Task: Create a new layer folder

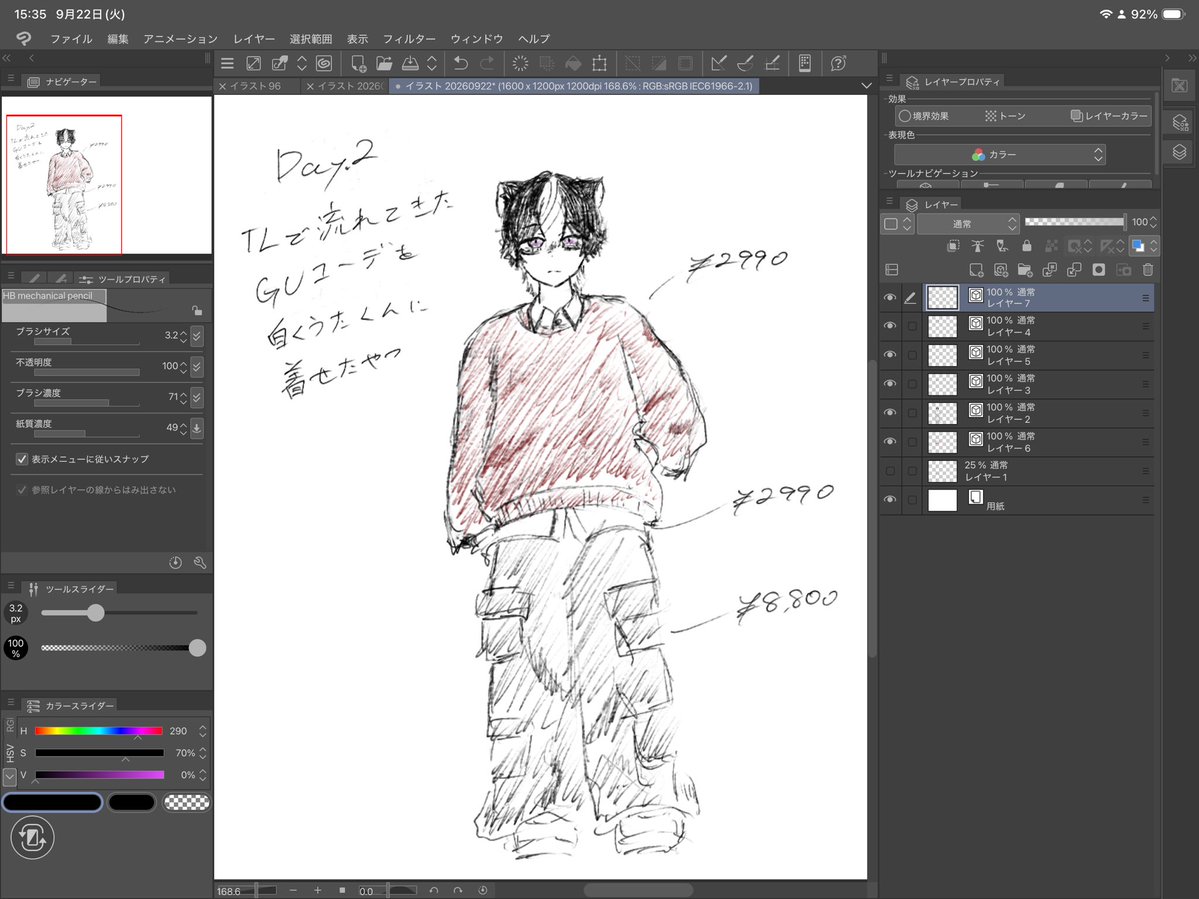Action: 1025,270
